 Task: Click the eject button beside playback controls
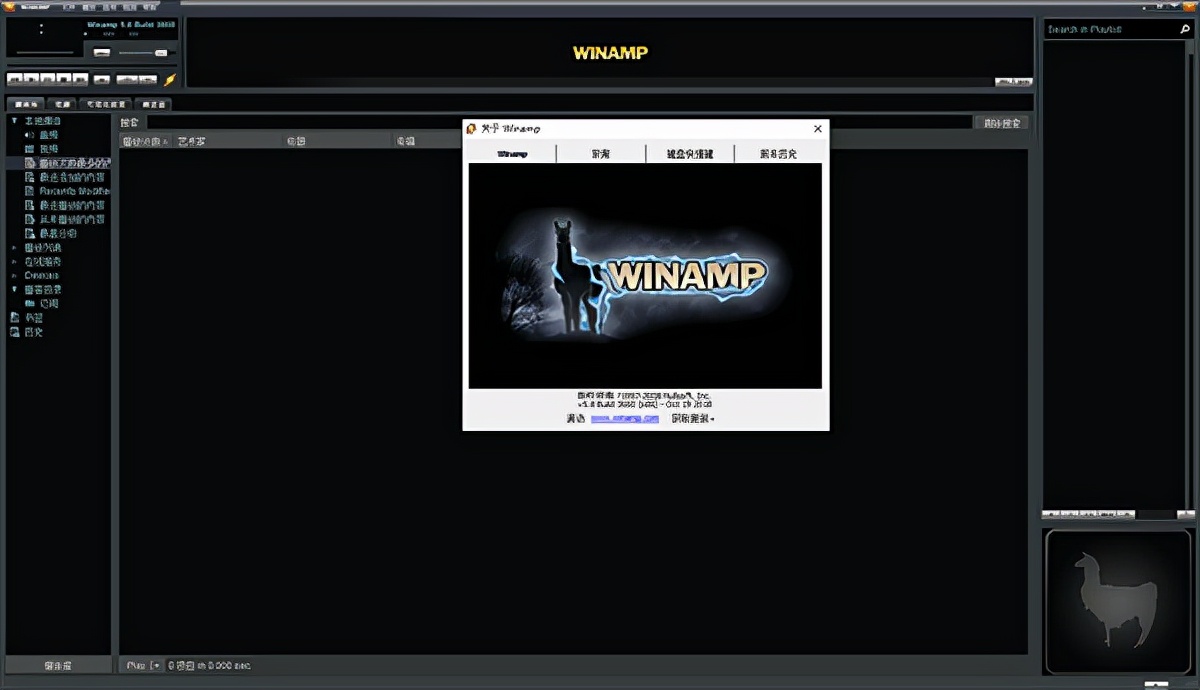pos(101,79)
